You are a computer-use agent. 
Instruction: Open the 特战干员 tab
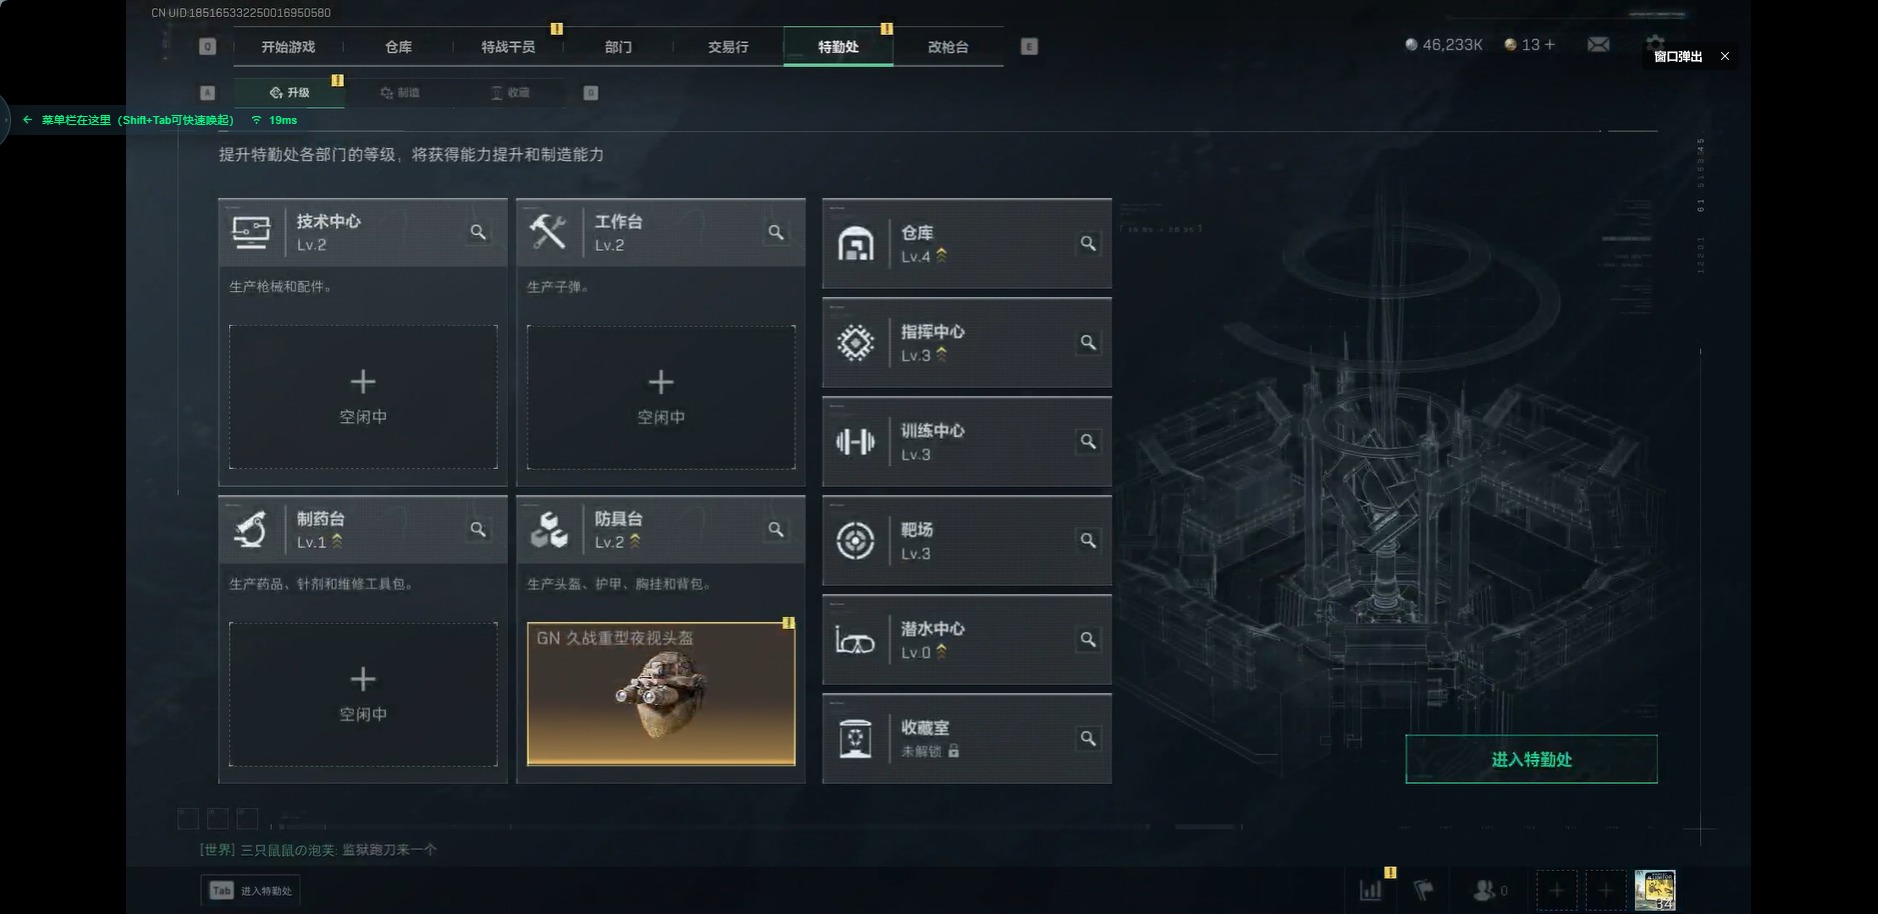508,47
